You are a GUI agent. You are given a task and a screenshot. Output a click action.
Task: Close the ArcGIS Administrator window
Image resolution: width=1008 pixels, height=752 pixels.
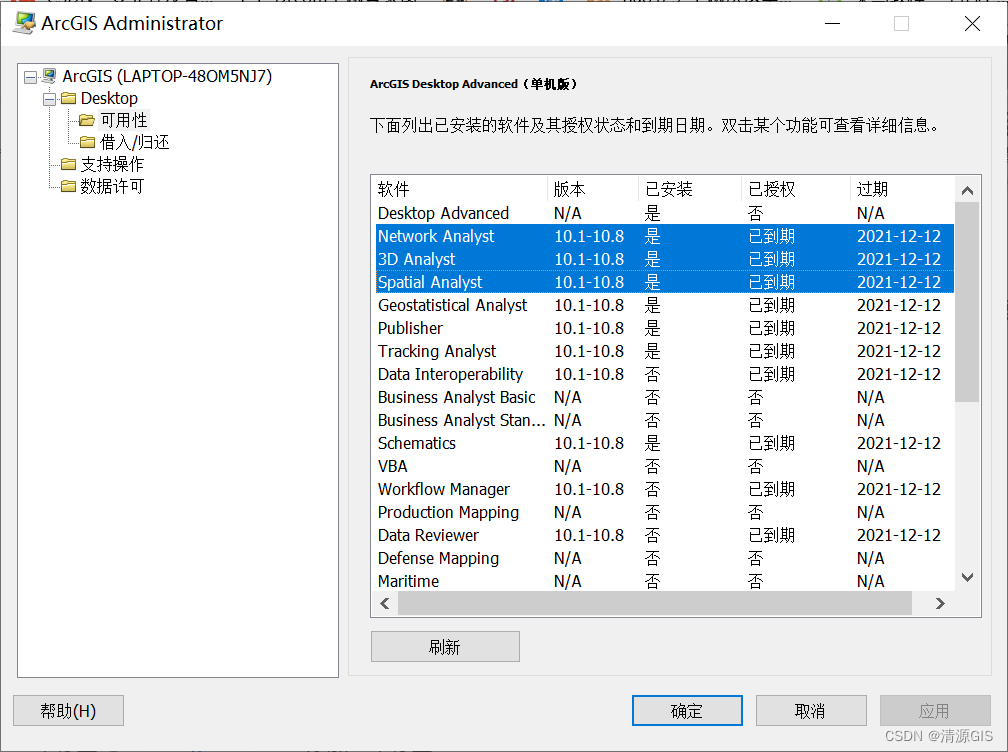coord(972,24)
